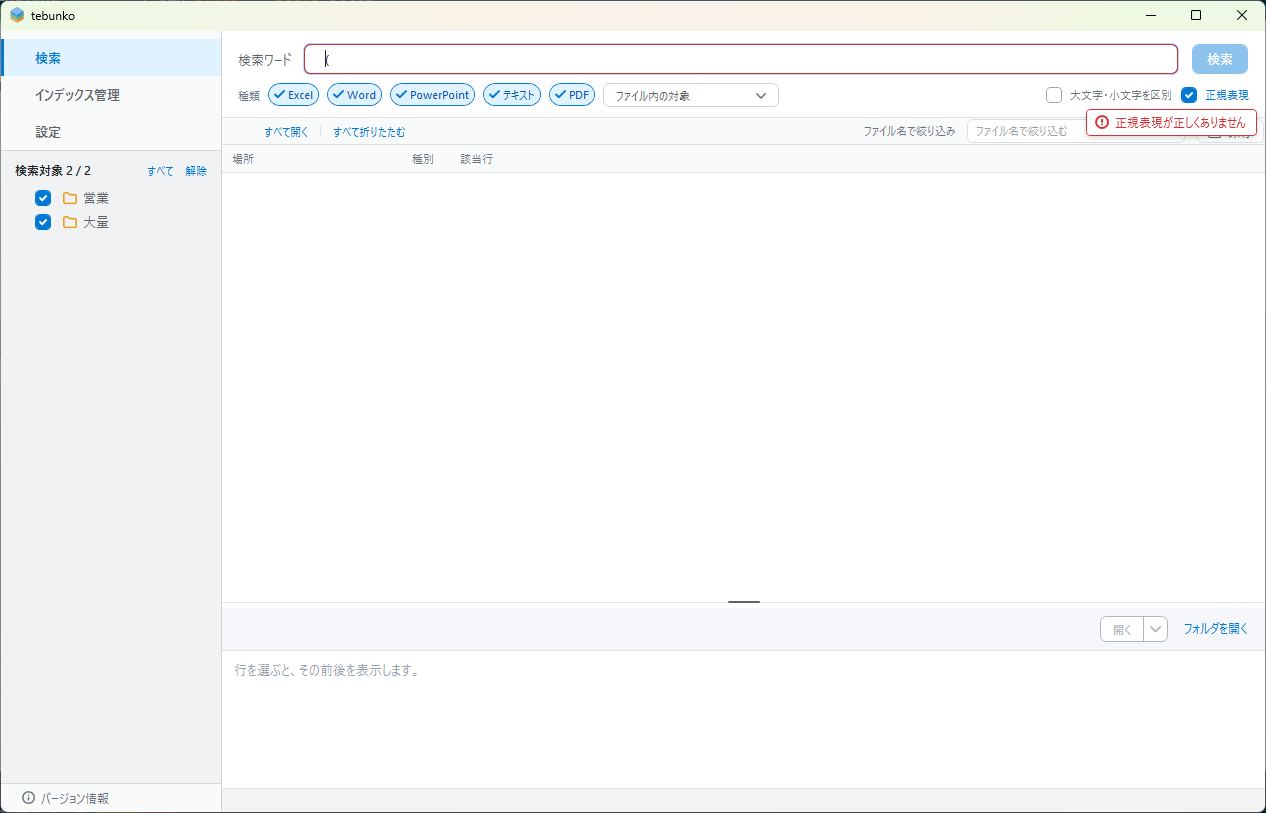Toggle the PDF file type filter

(572, 95)
